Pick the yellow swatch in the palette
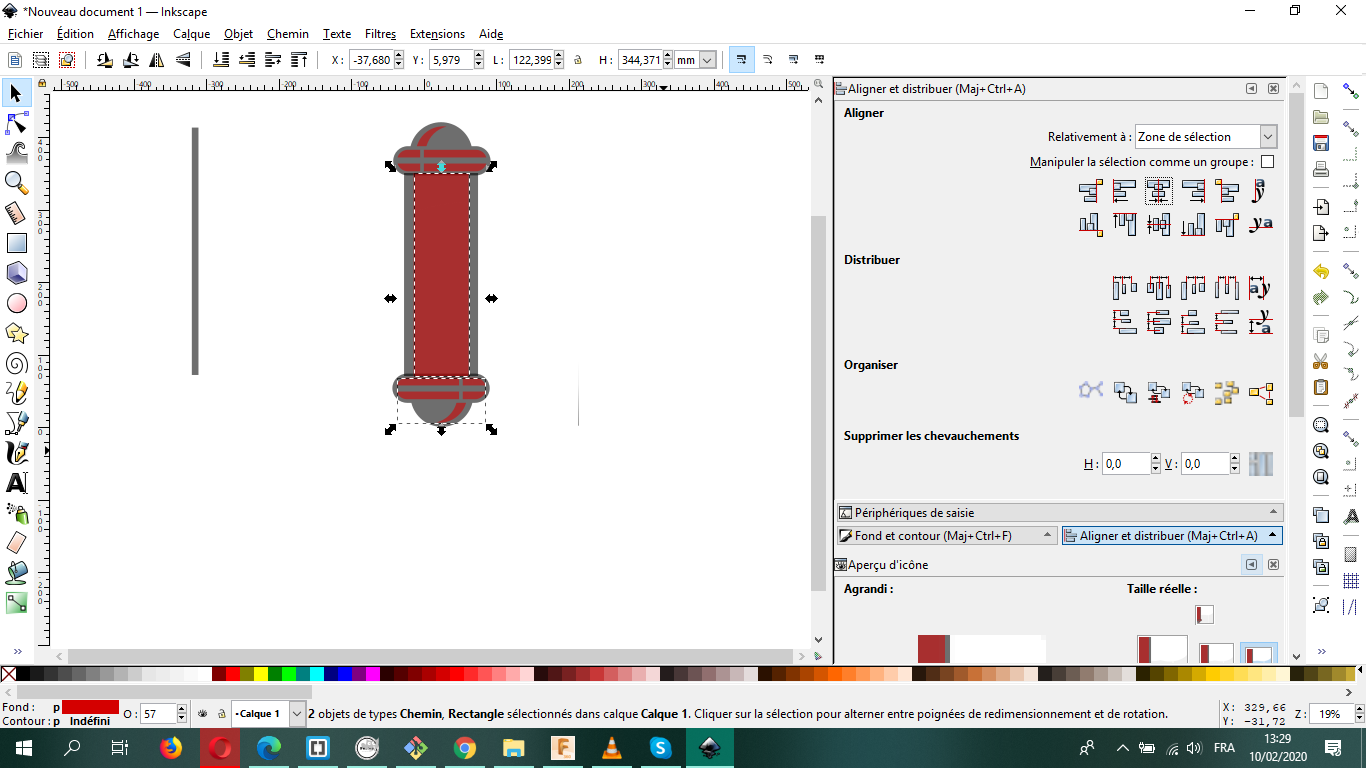 pos(260,674)
